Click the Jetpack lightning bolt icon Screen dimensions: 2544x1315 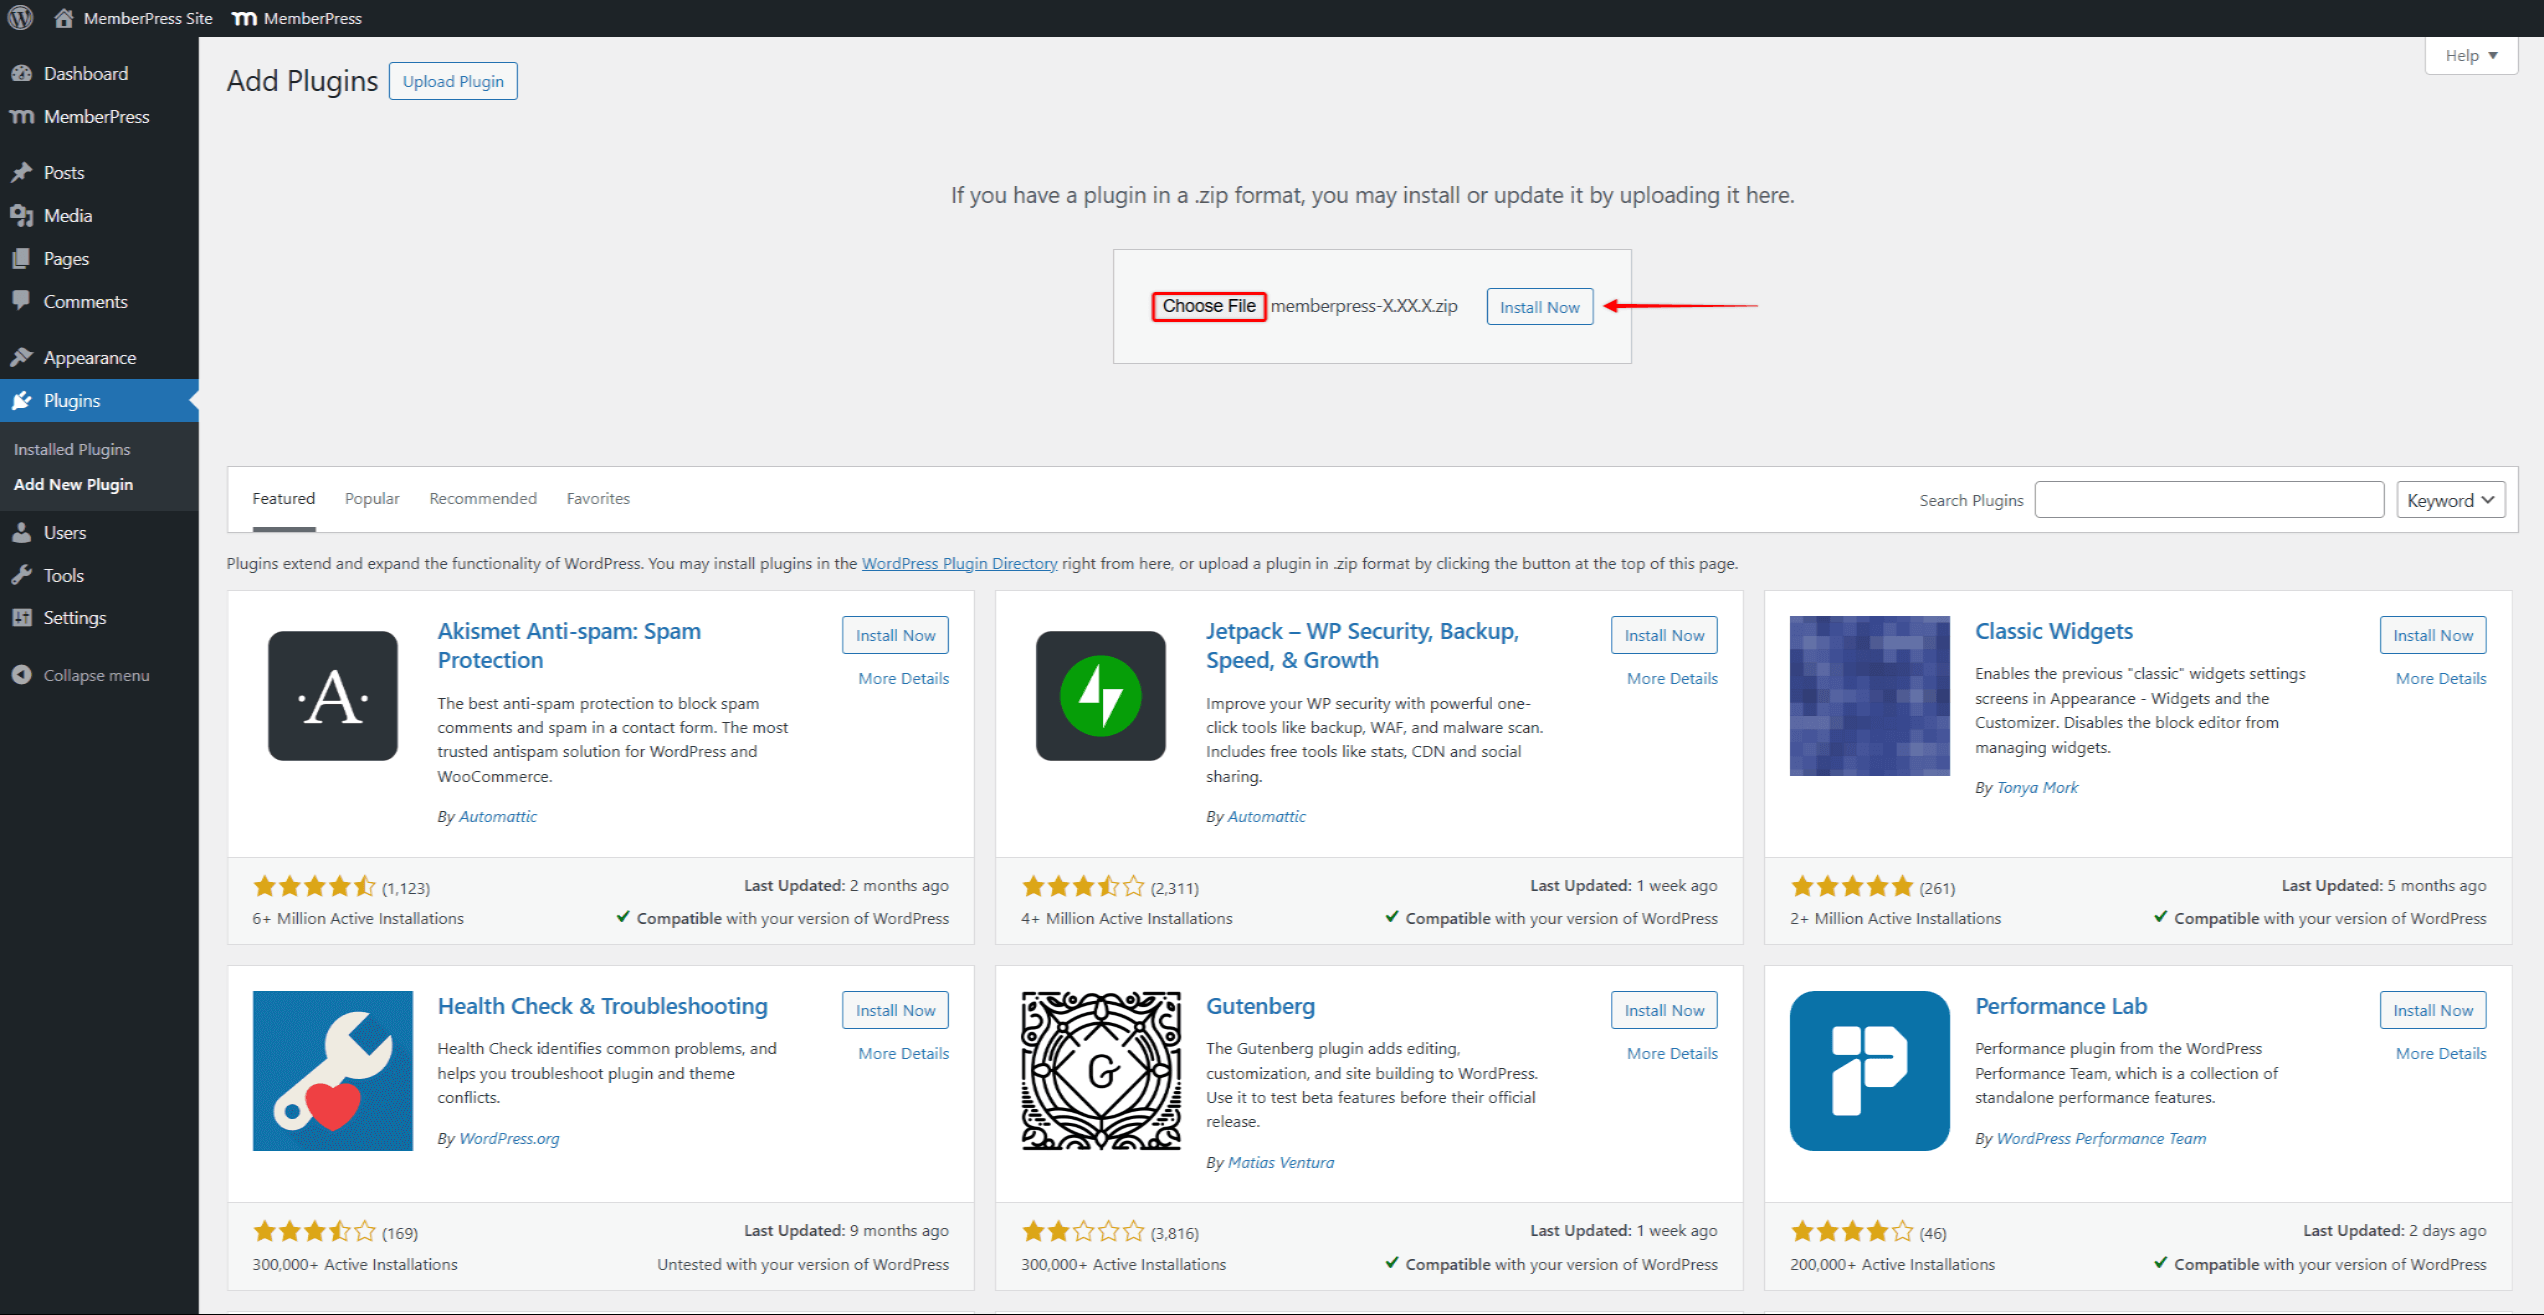(x=1100, y=696)
